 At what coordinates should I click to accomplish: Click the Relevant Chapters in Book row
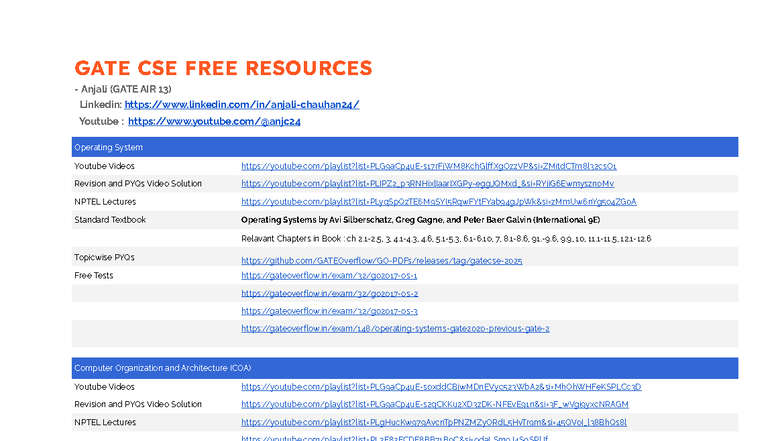pyautogui.click(x=404, y=238)
